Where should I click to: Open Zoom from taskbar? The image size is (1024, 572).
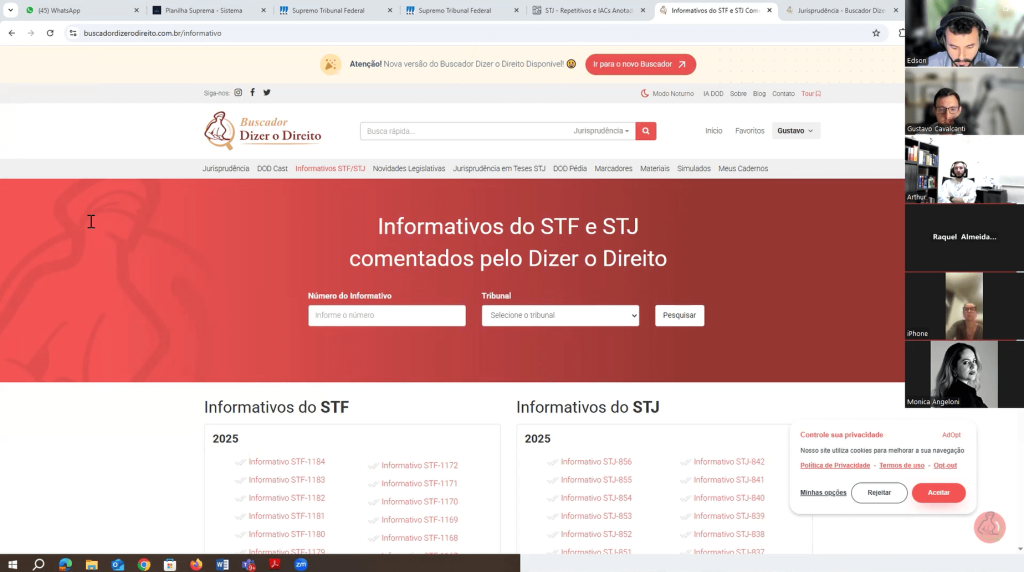(x=300, y=564)
